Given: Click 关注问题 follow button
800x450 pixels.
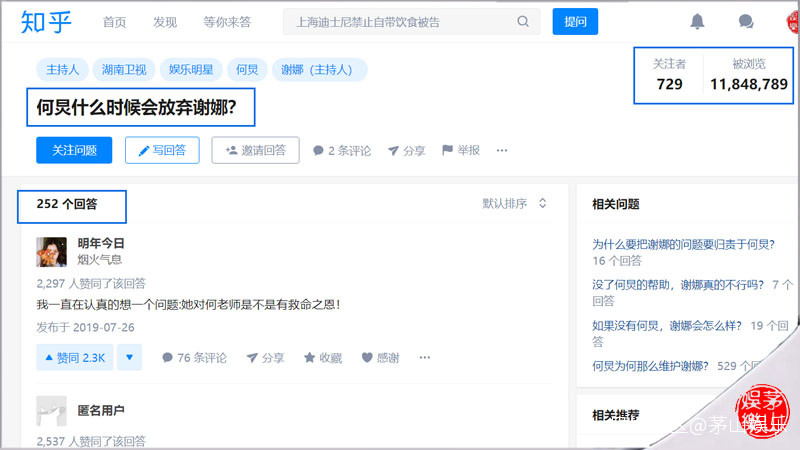Looking at the screenshot, I should (x=74, y=150).
